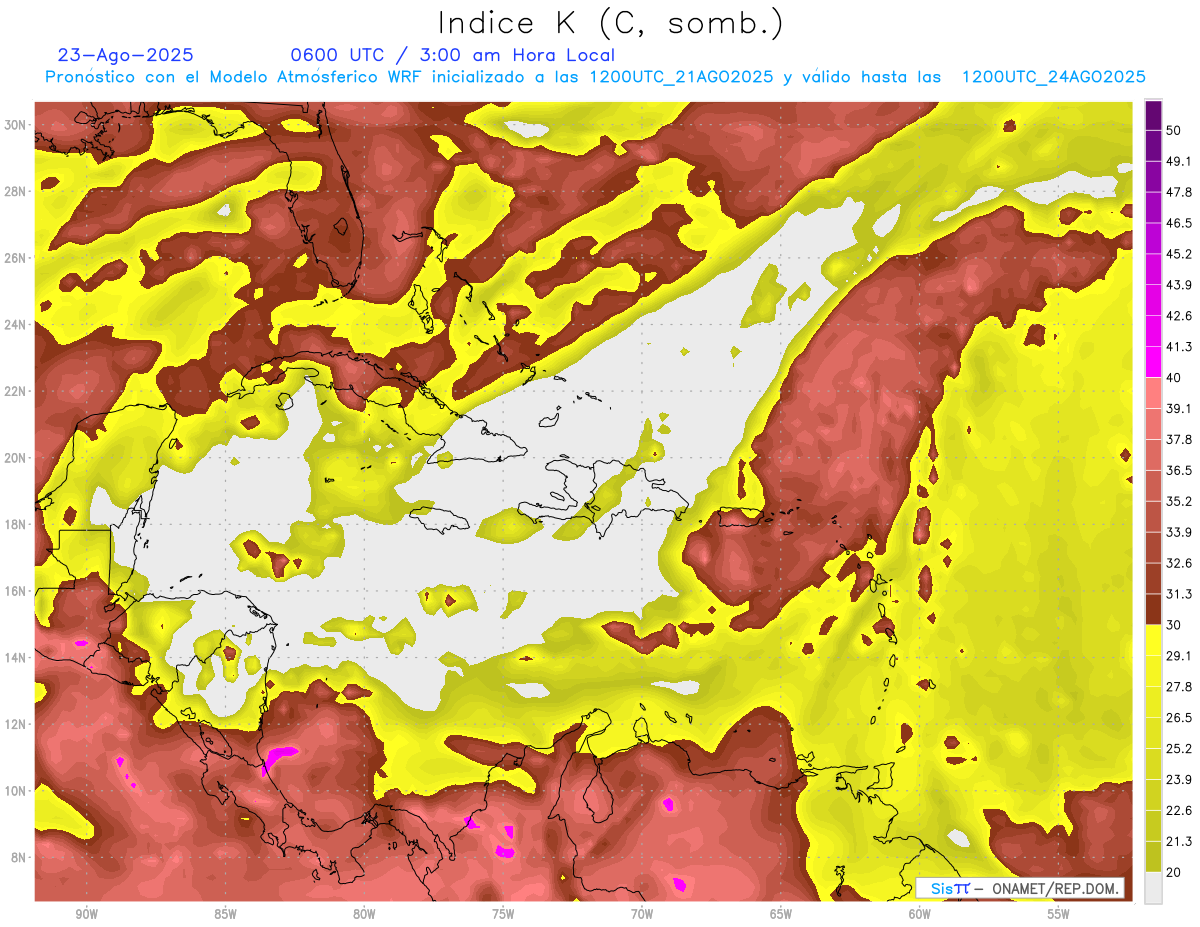Click the colorbar value "43.9"
The width and height of the screenshot is (1200, 927).
[x=1179, y=285]
